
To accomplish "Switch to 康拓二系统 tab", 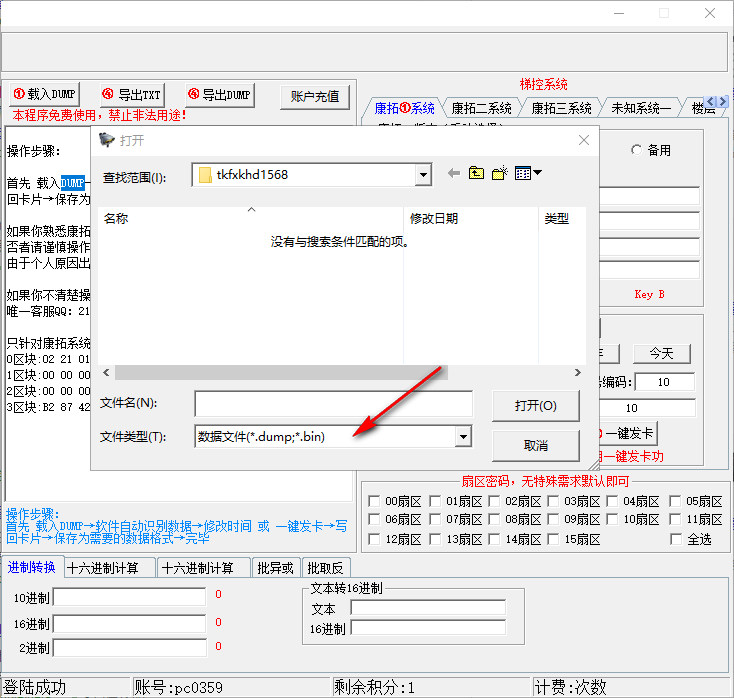I will click(481, 109).
